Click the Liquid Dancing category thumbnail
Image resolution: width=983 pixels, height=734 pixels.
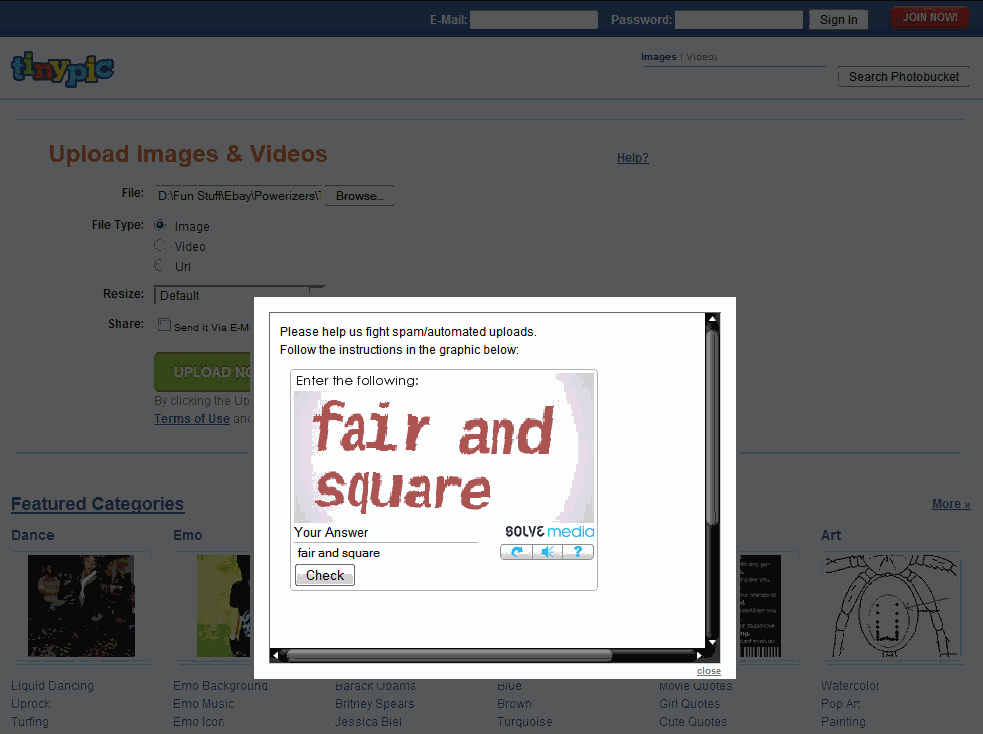coord(81,606)
